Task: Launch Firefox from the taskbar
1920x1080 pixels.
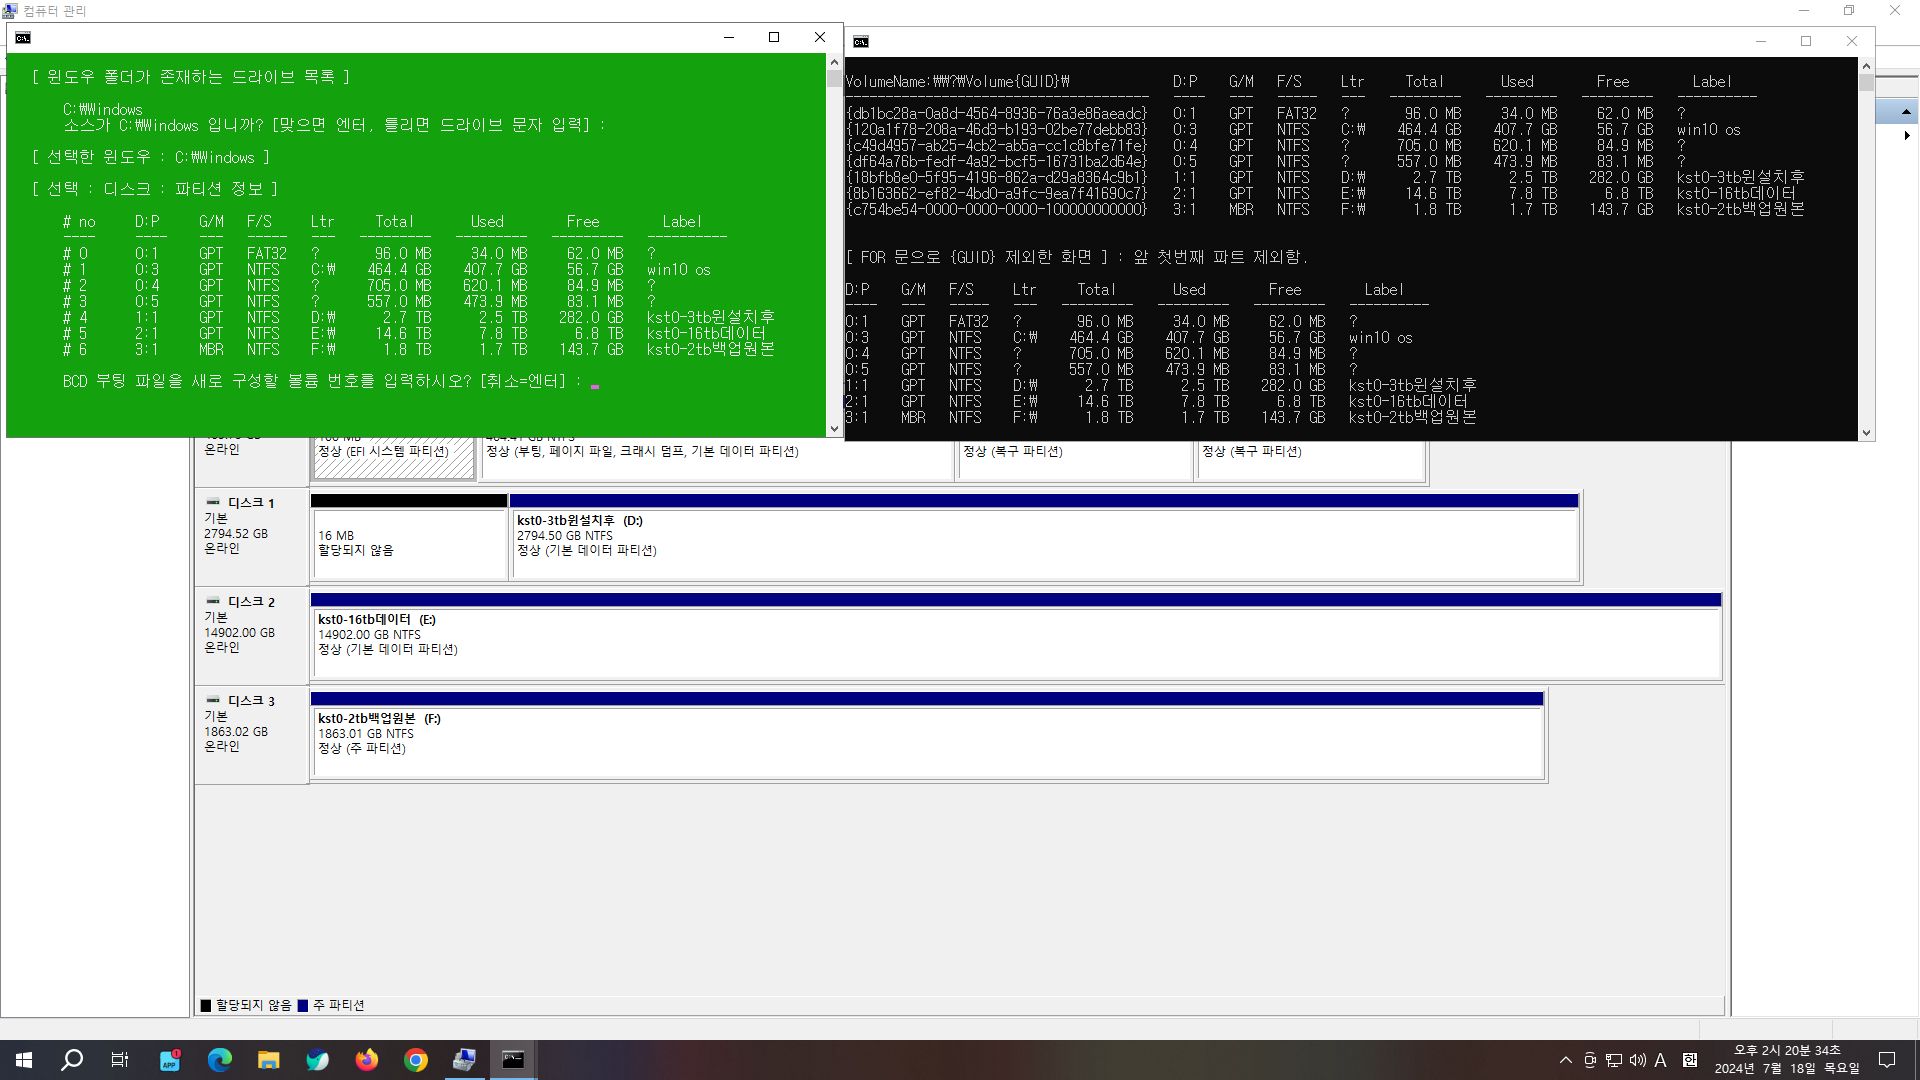Action: pos(367,1060)
